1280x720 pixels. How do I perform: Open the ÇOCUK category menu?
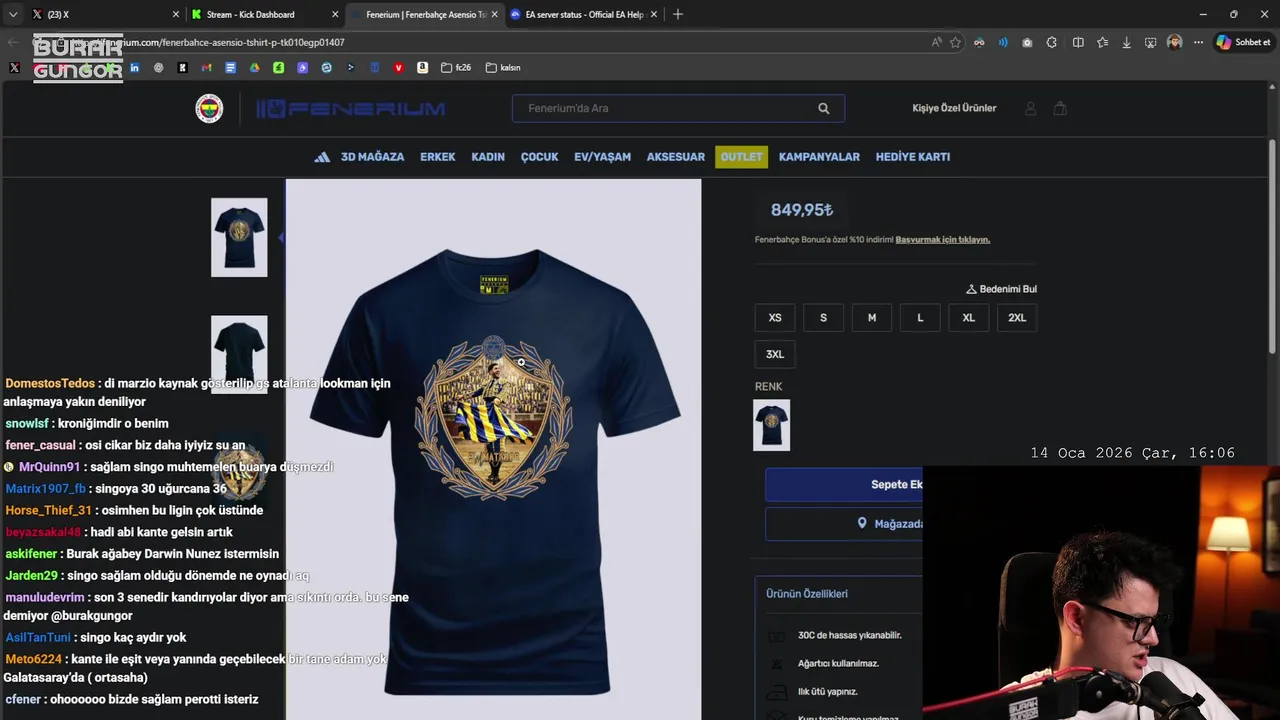click(539, 157)
